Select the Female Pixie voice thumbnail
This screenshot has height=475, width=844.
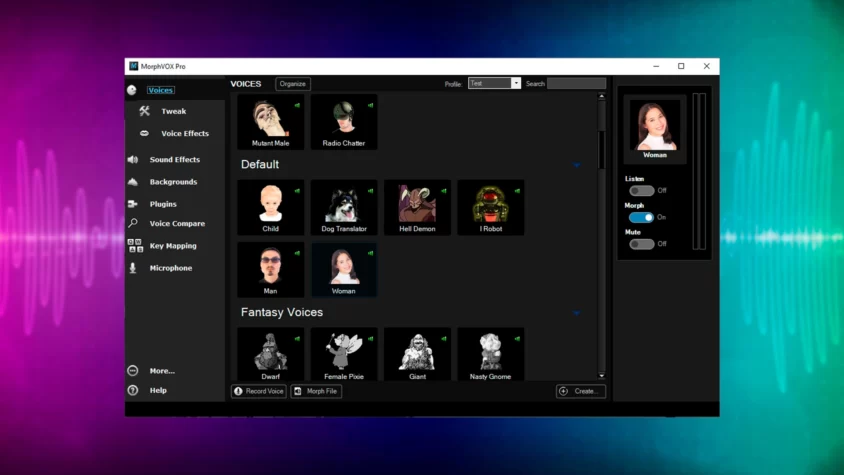coord(344,354)
